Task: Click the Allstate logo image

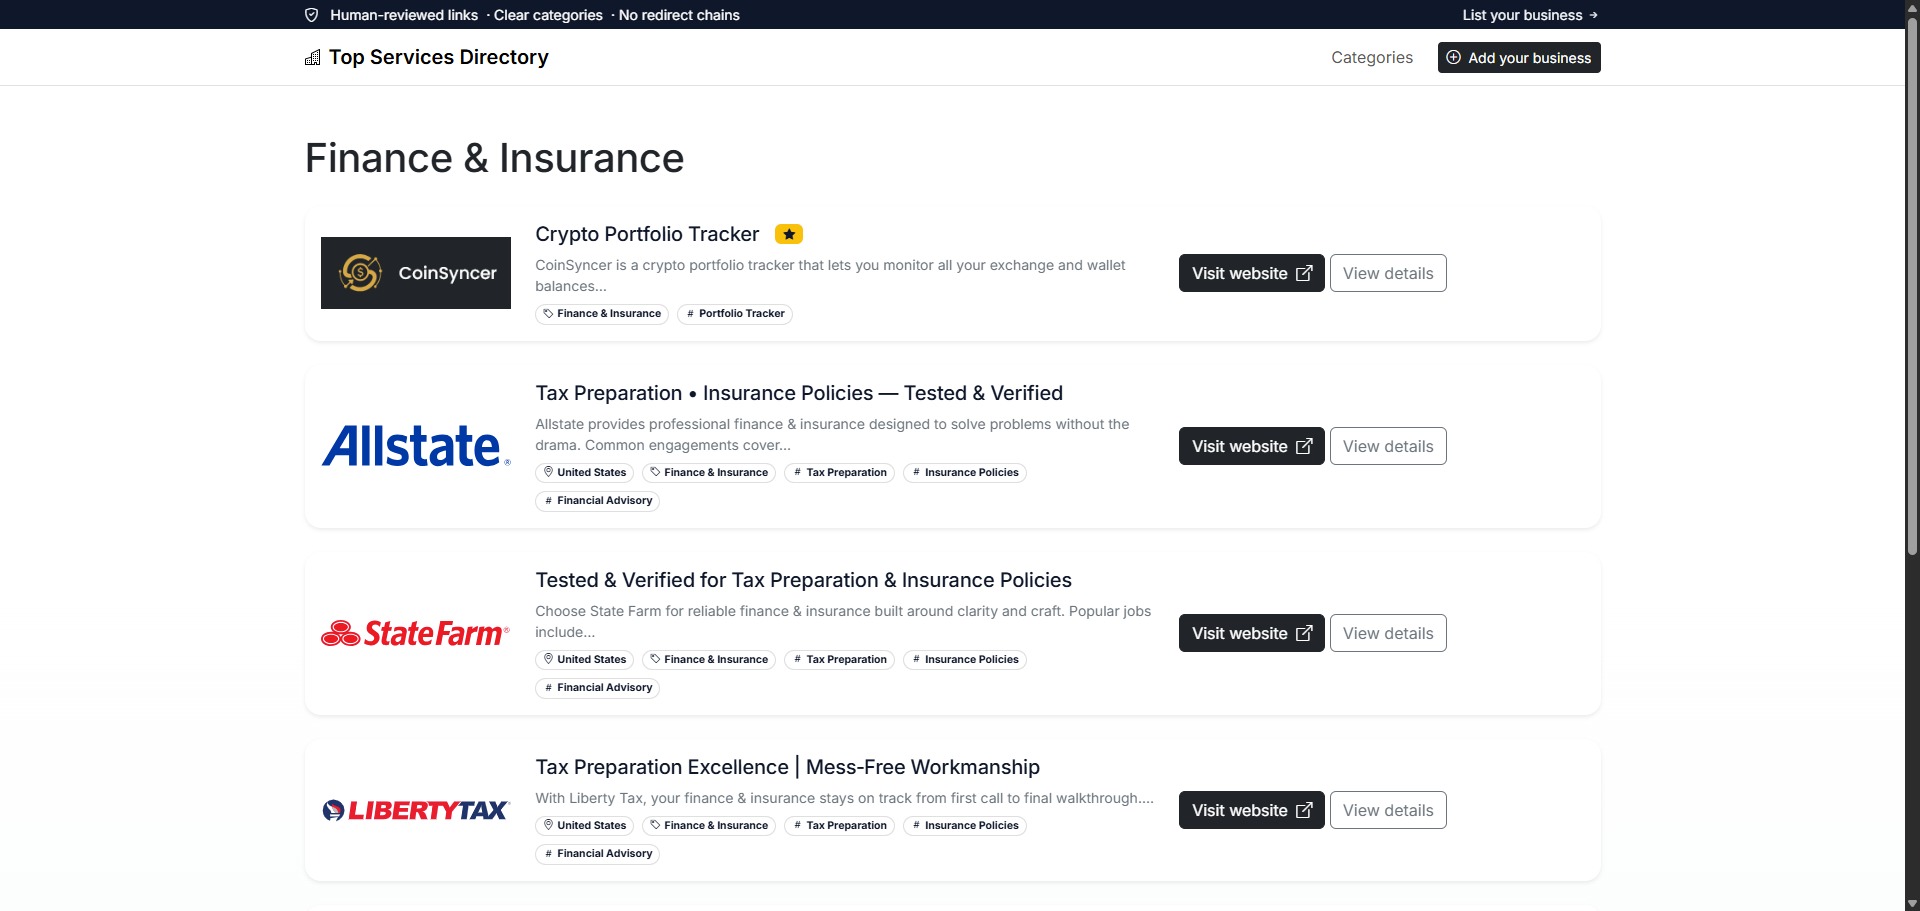Action: pos(415,446)
